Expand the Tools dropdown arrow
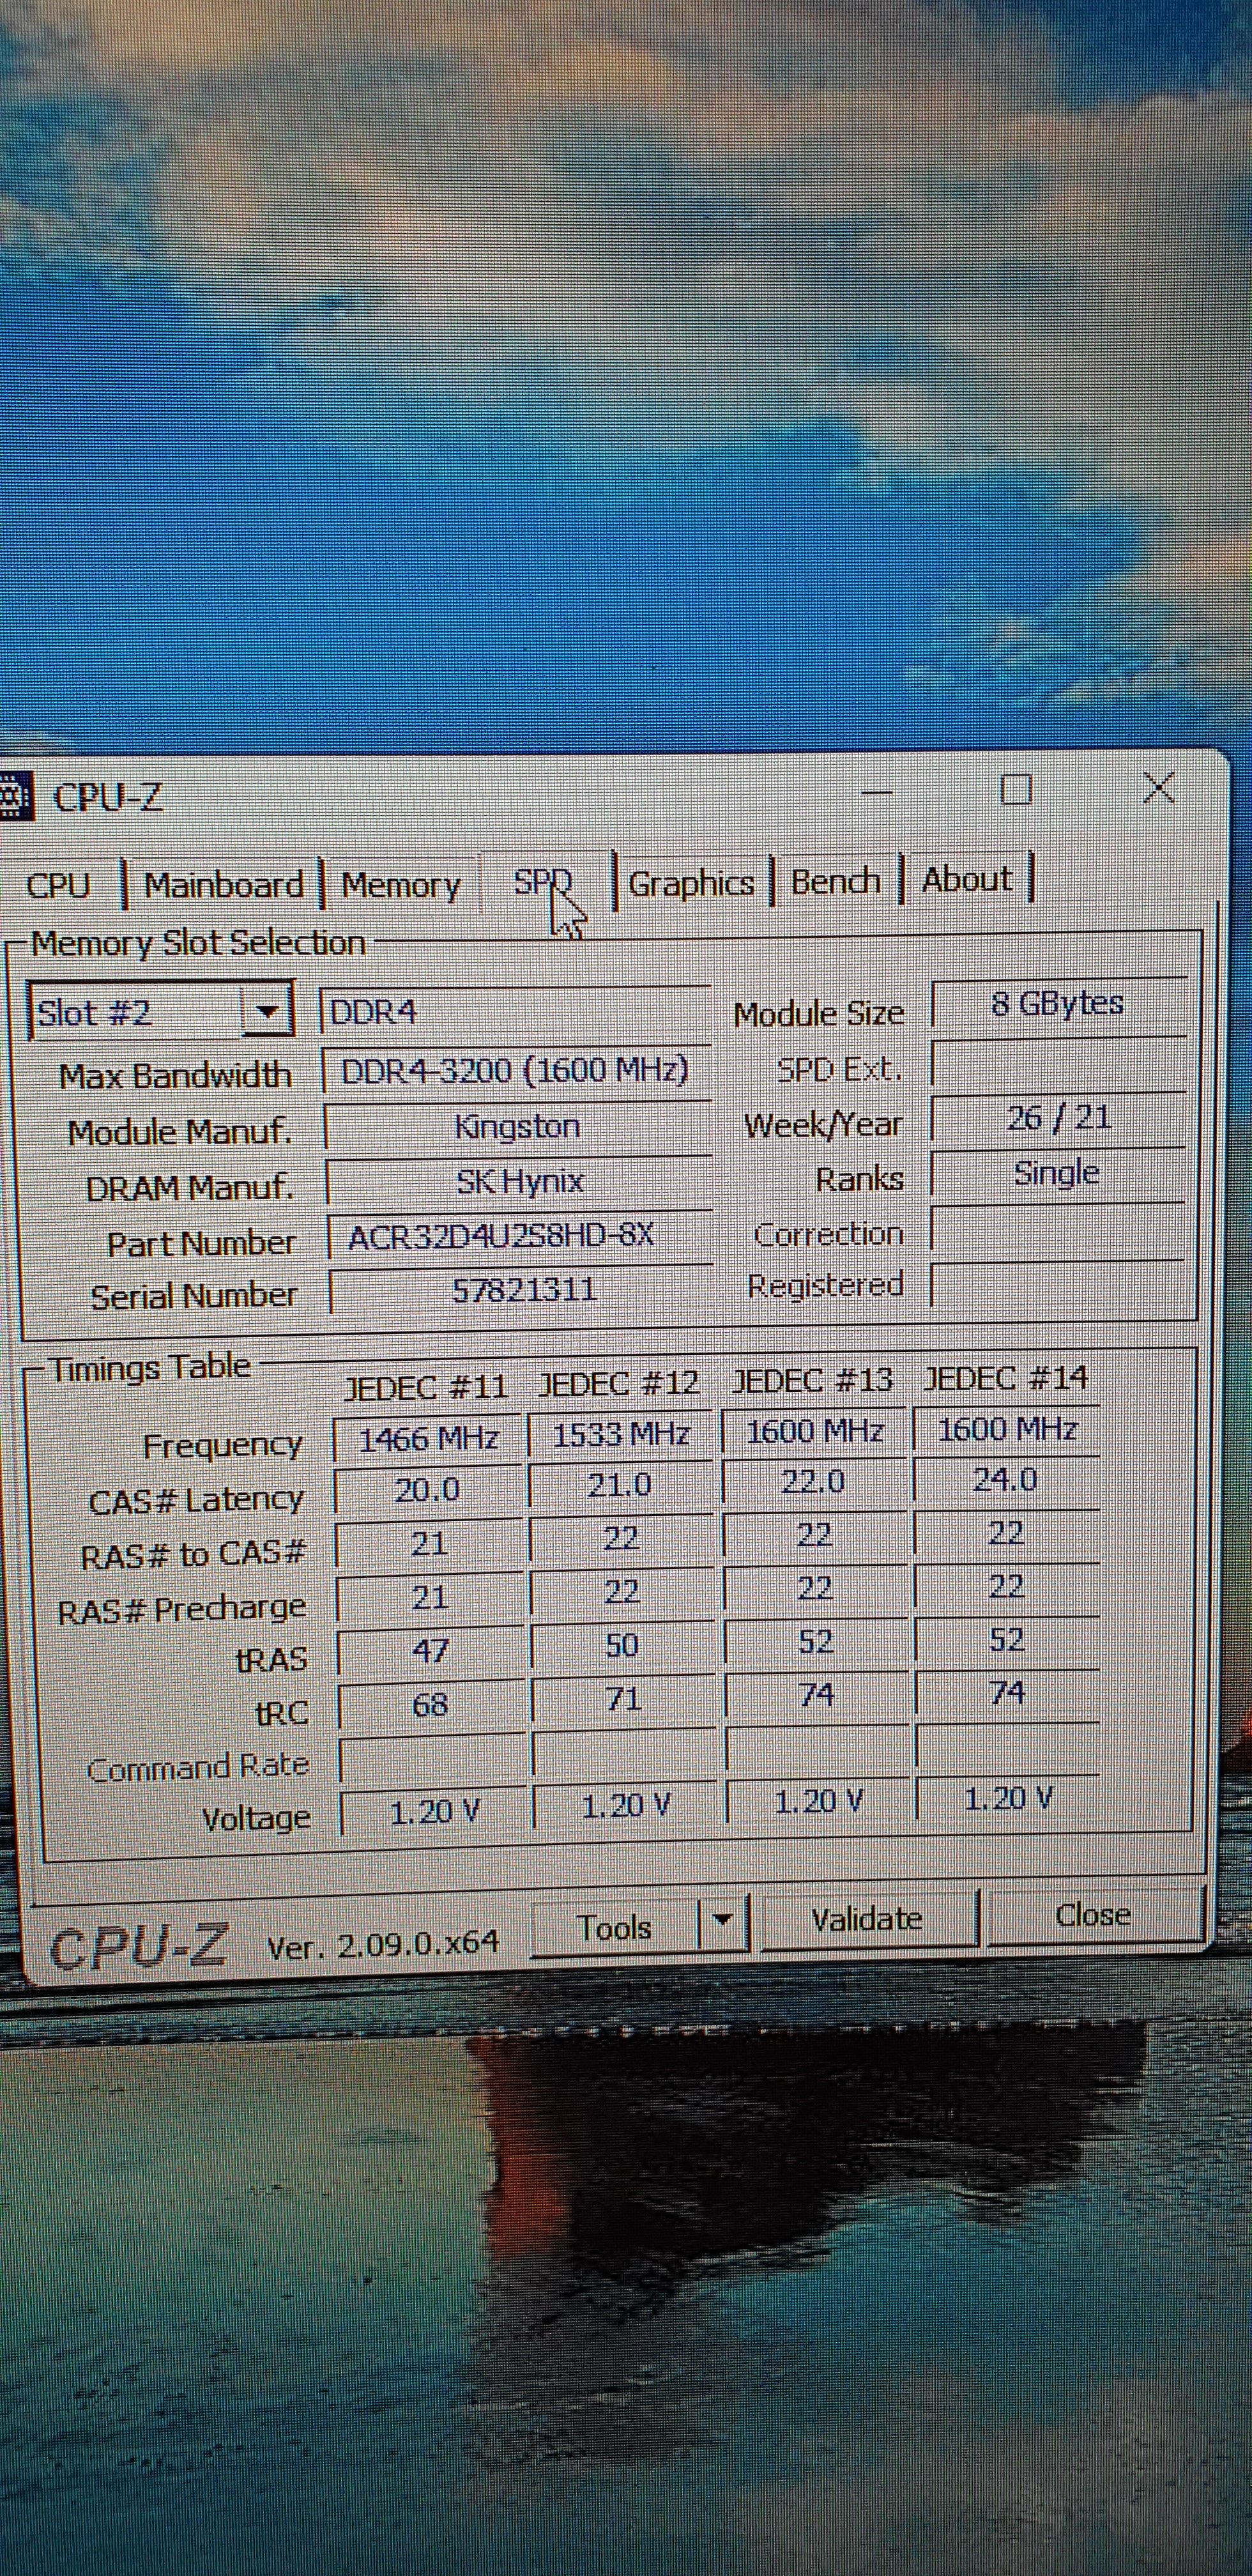Viewport: 1252px width, 2576px height. click(x=723, y=1919)
